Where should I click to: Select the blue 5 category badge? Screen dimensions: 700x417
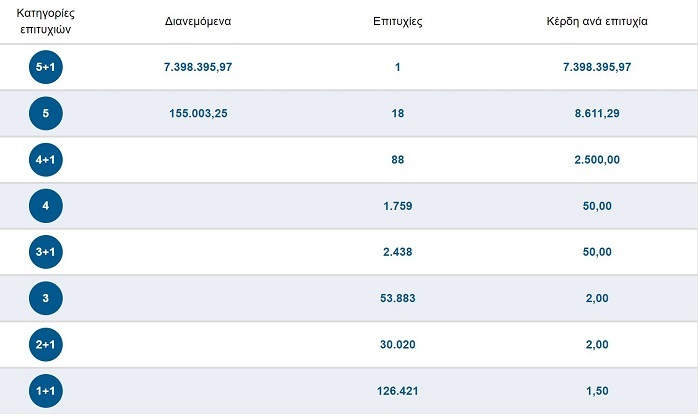click(46, 114)
